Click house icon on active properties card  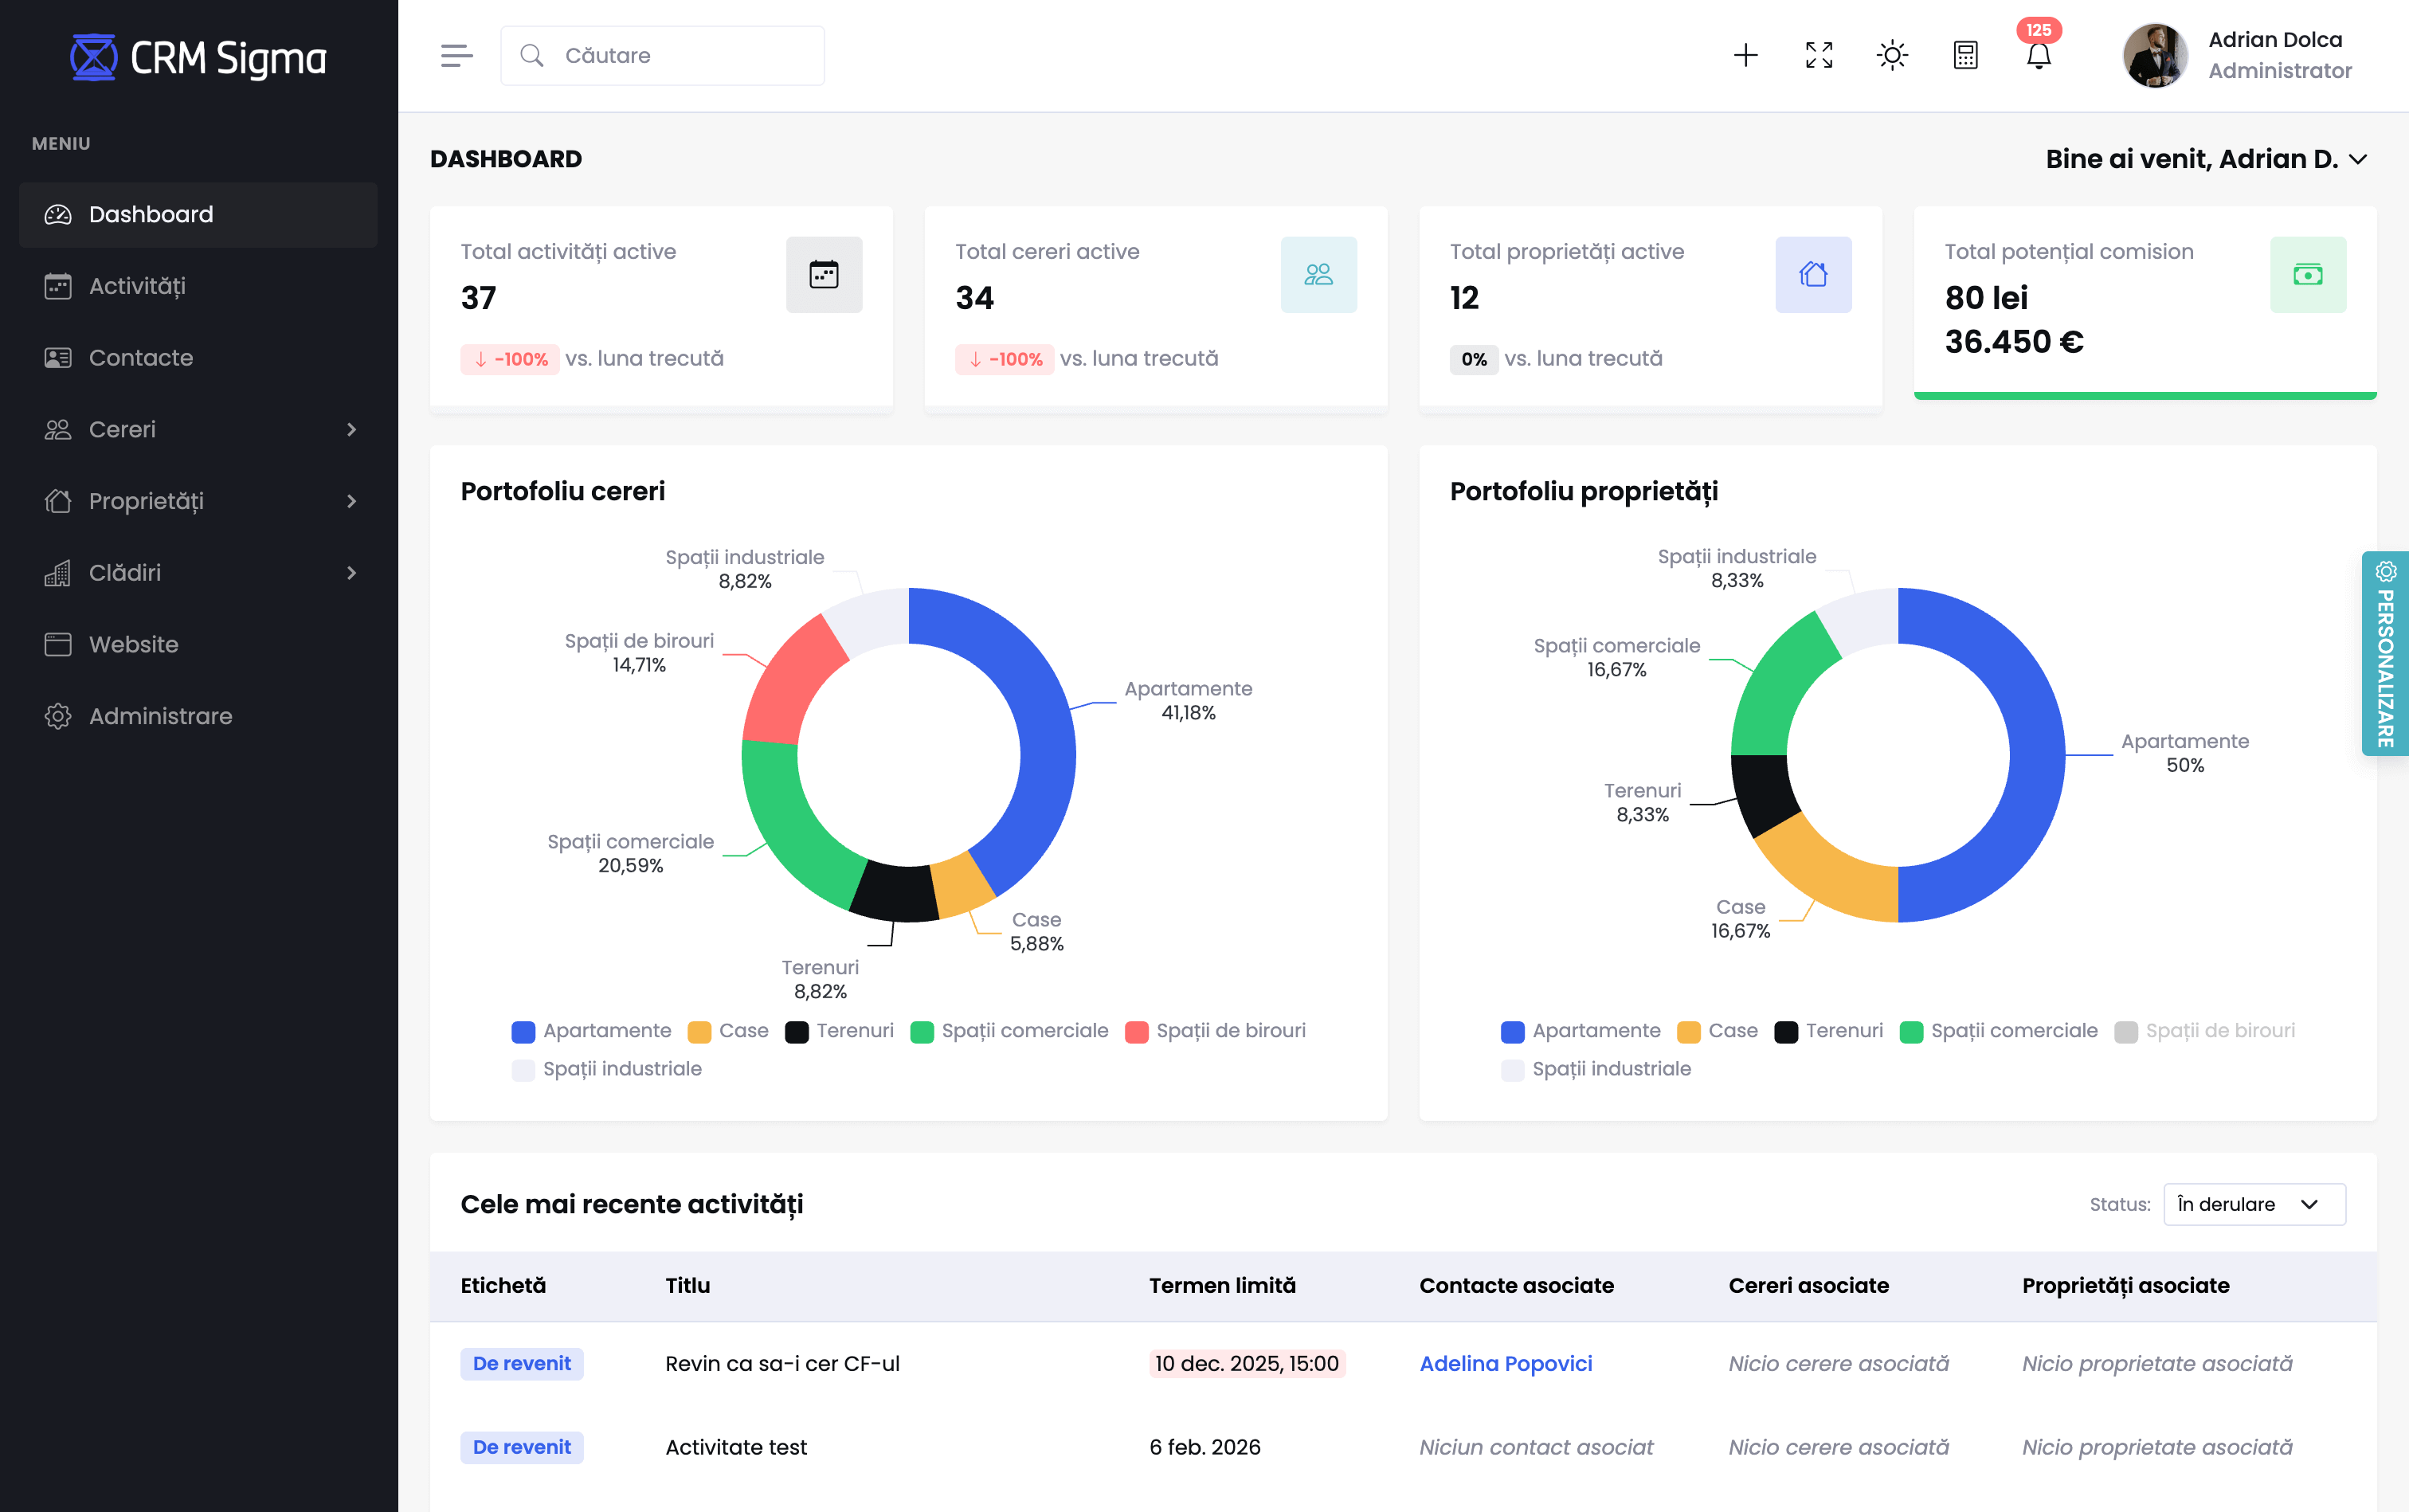[1812, 274]
